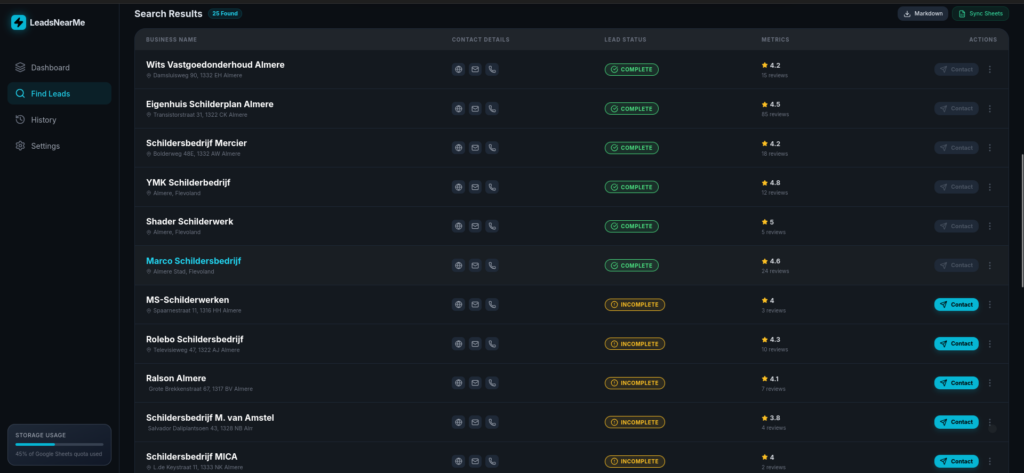Open more actions for Schildersbedrijf M. van Amstel

tap(989, 422)
